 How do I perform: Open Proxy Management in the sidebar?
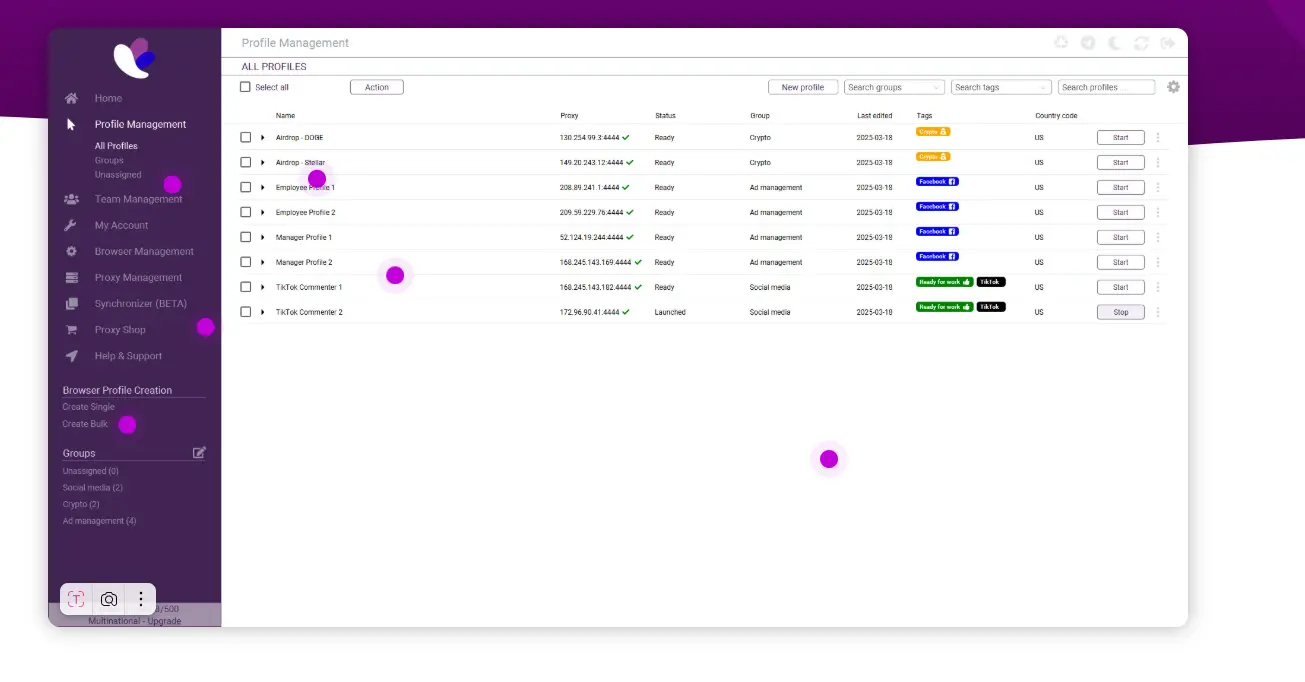coord(138,278)
